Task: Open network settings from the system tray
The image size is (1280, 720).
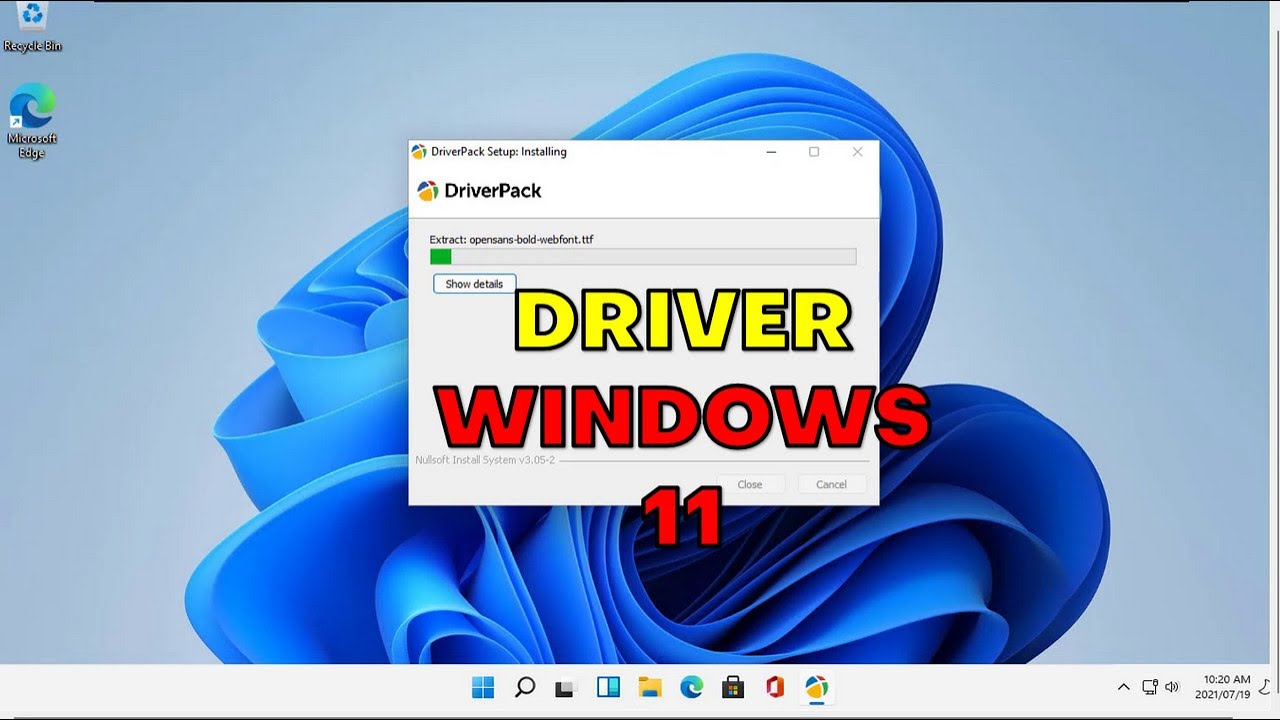Action: tap(1151, 687)
